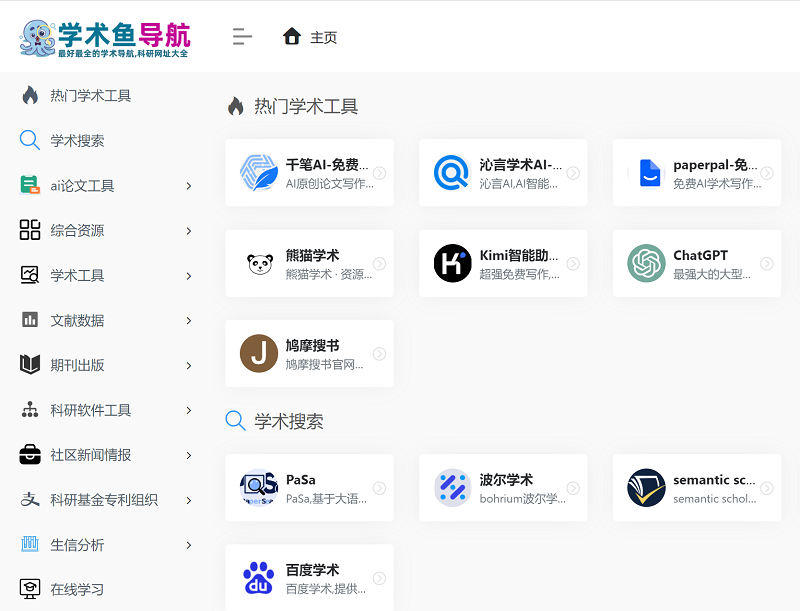Click the arrow button on semantic scholar card

click(x=767, y=488)
